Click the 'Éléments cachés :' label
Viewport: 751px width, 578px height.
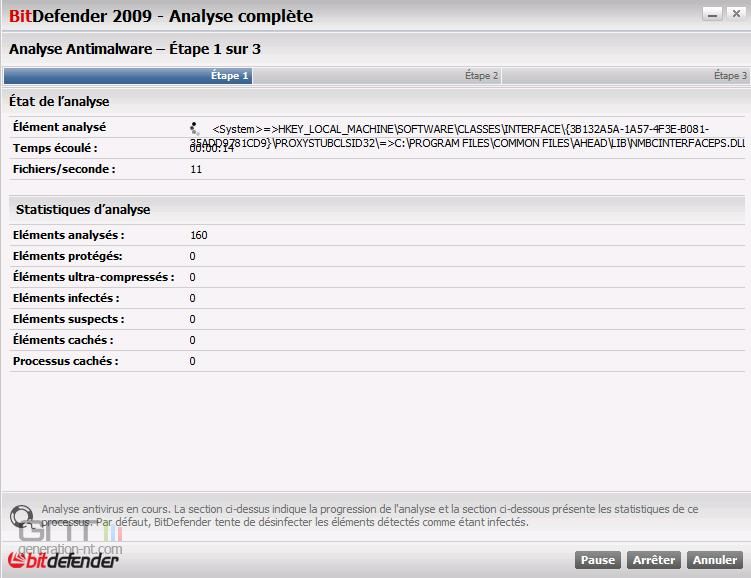click(63, 340)
